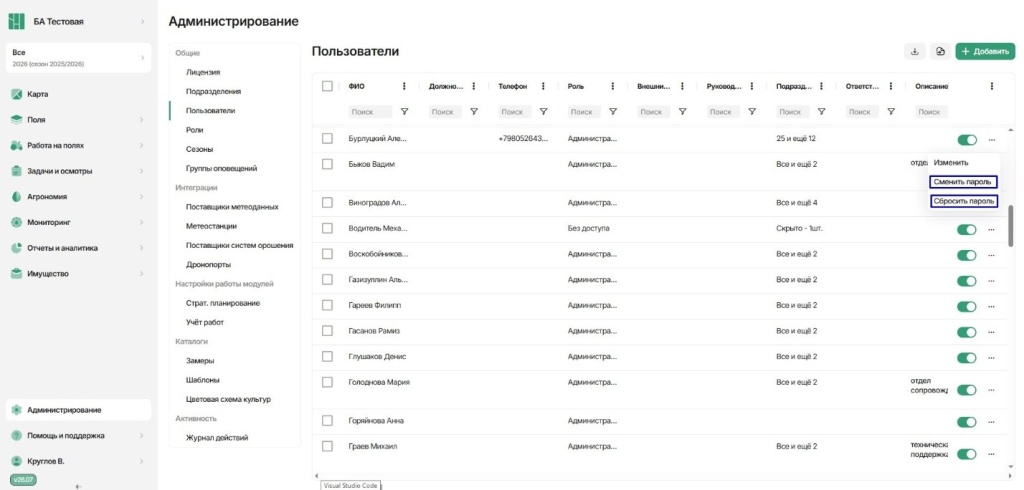
Task: Tick the select-all checkbox in table header
Action: click(x=327, y=86)
